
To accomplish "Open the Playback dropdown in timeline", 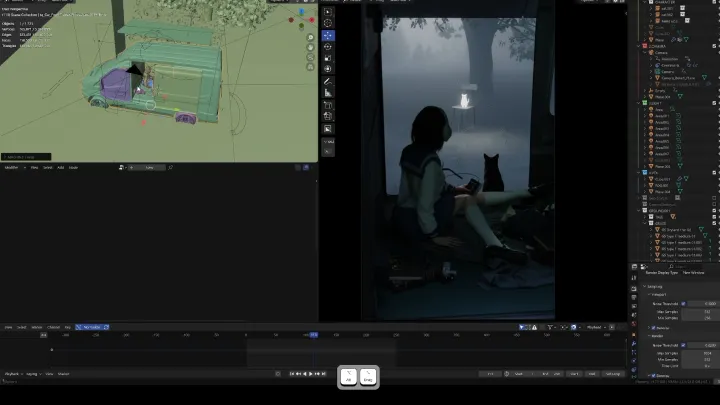I will [13, 374].
